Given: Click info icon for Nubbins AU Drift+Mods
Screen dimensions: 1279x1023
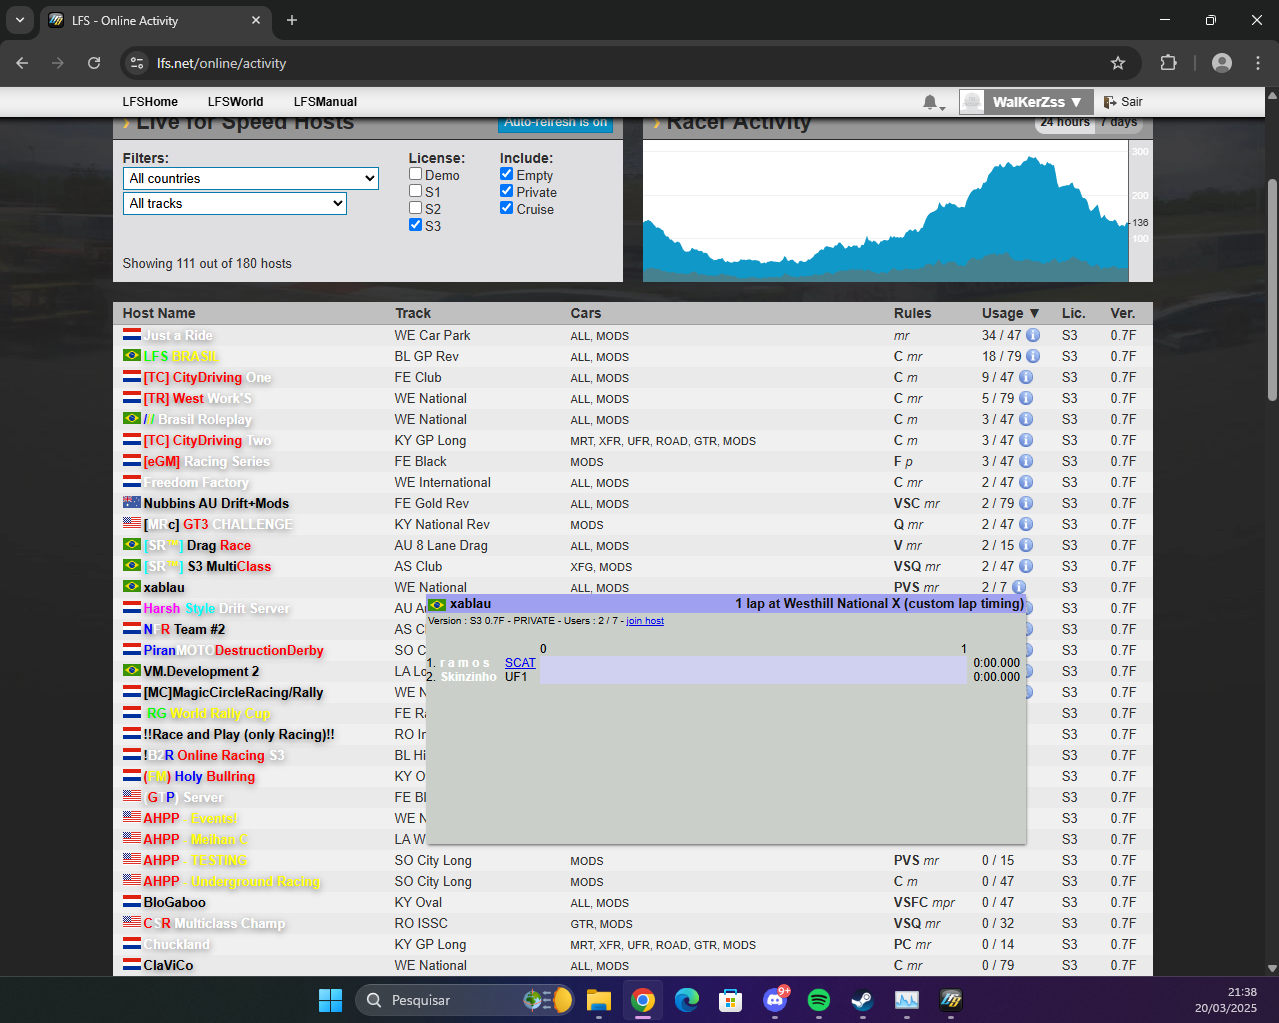Looking at the screenshot, I should [1026, 504].
